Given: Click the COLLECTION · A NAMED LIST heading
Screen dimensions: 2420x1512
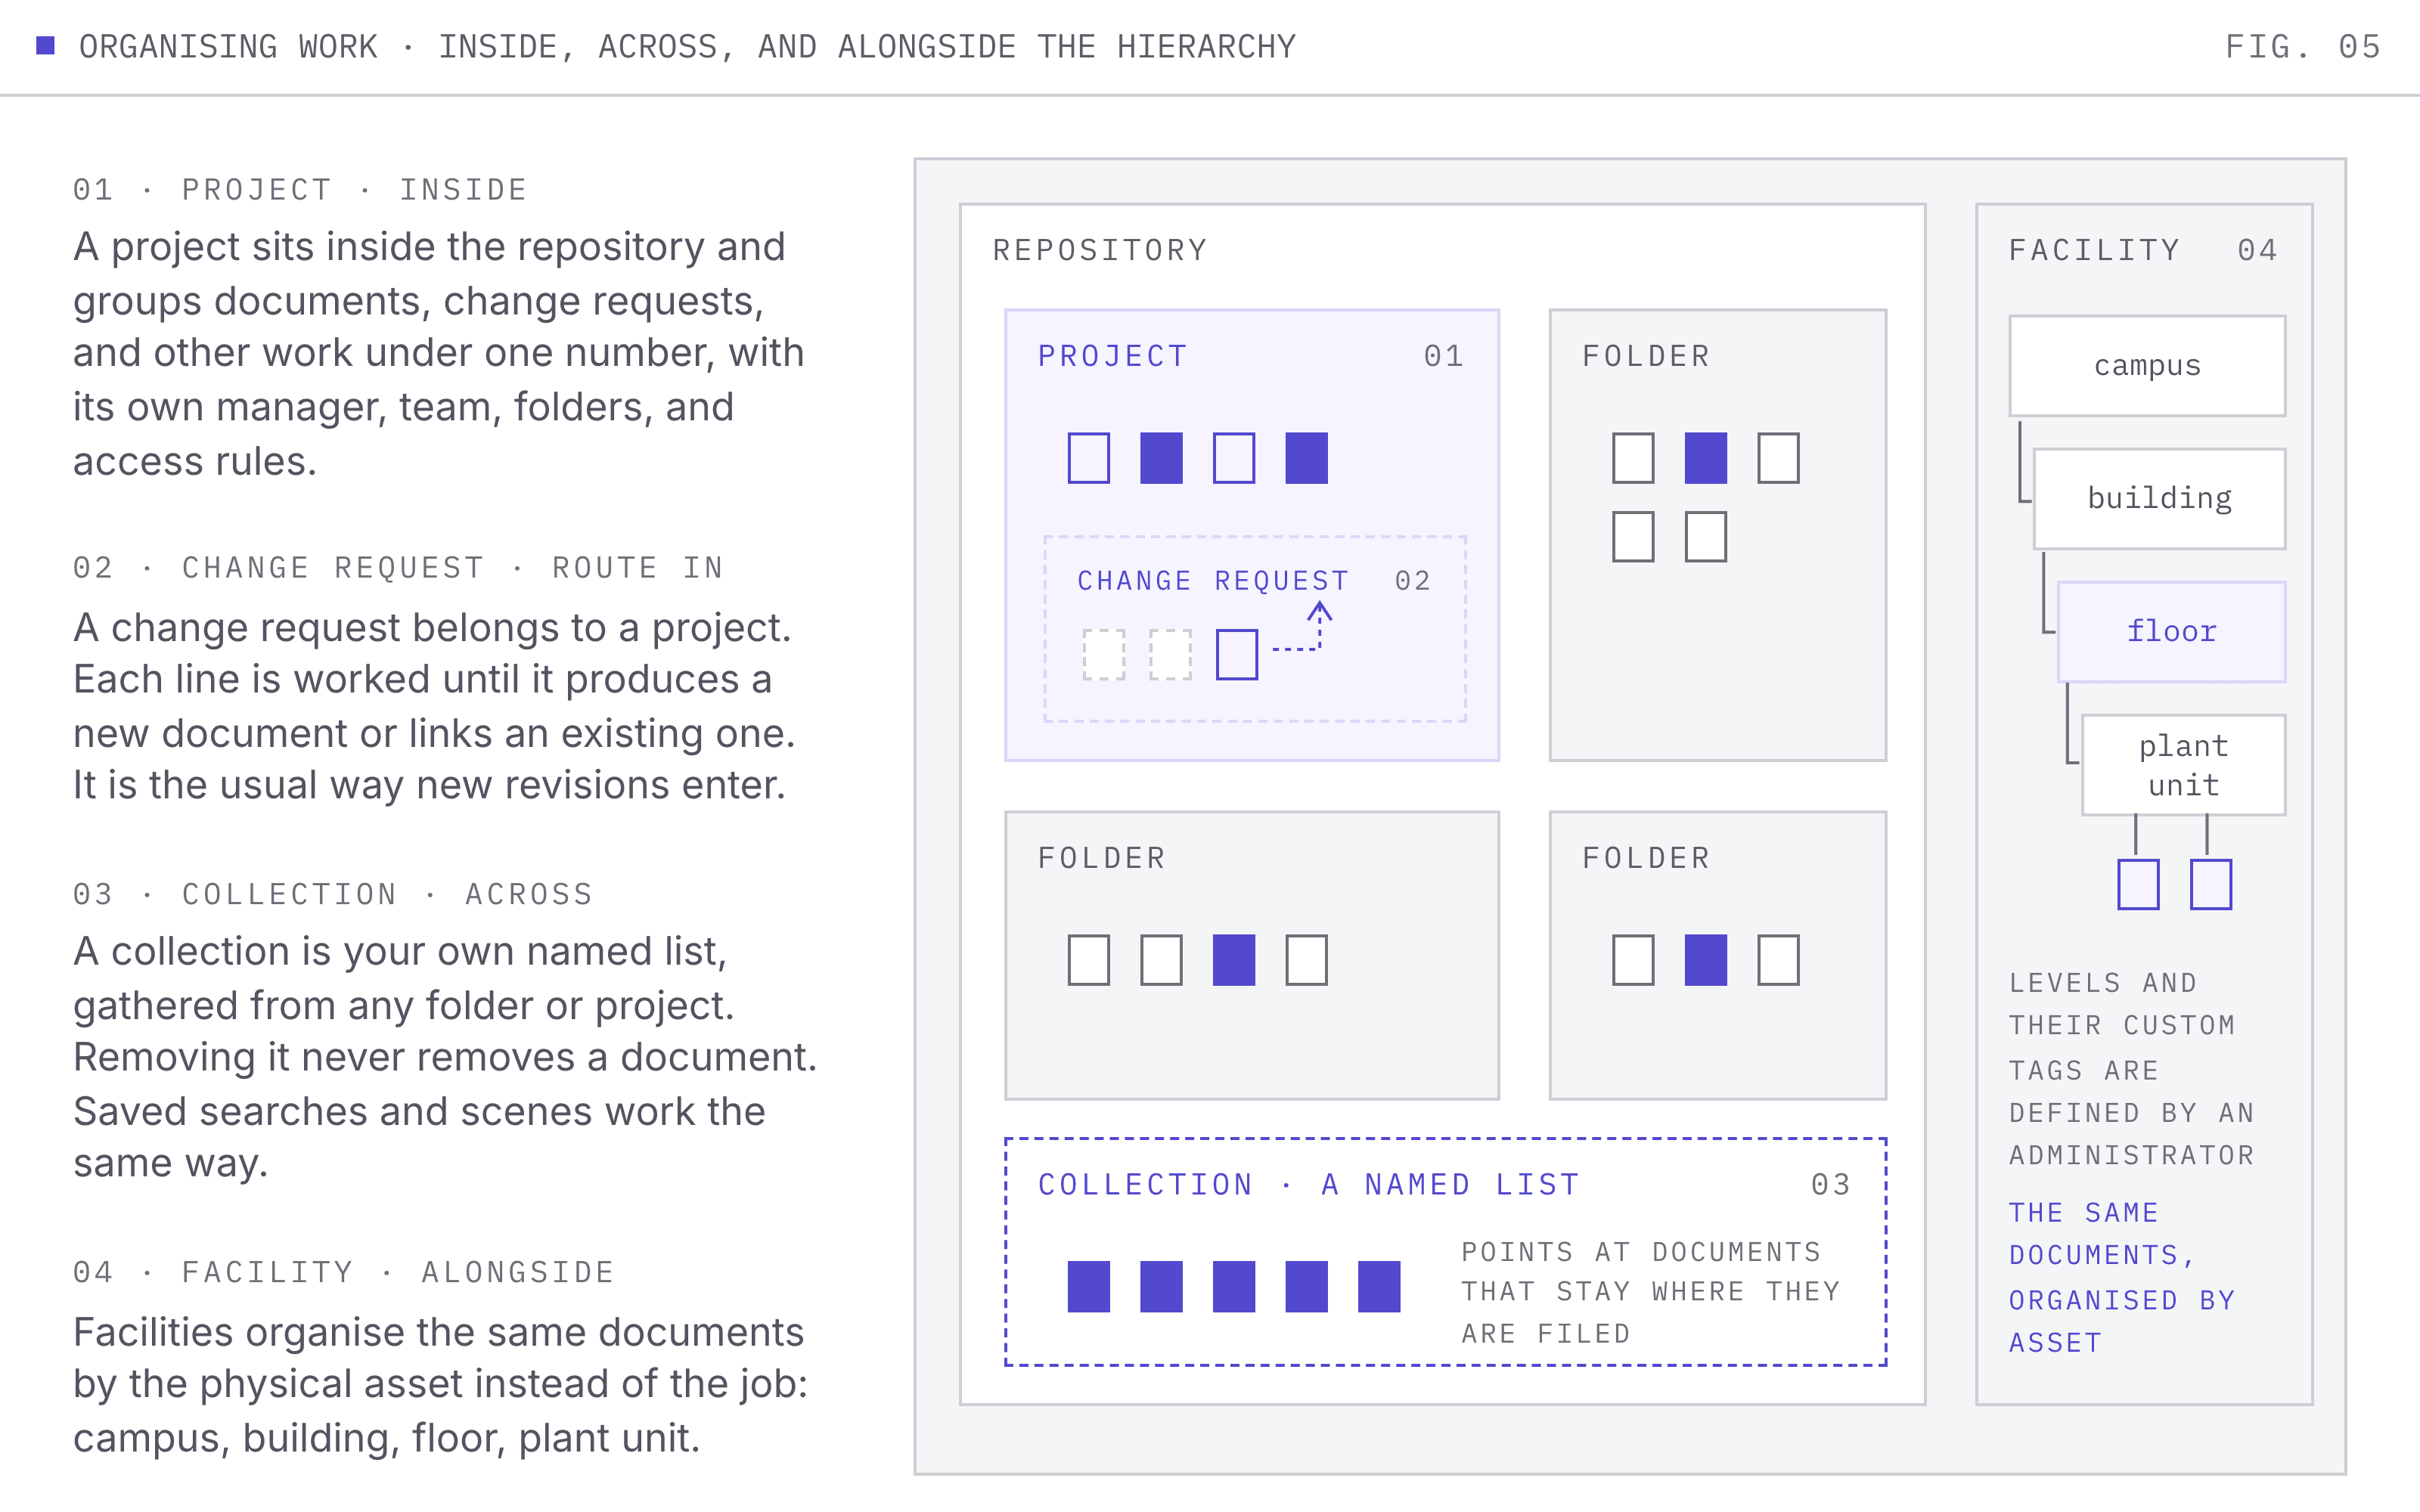Looking at the screenshot, I should [x=1309, y=1185].
